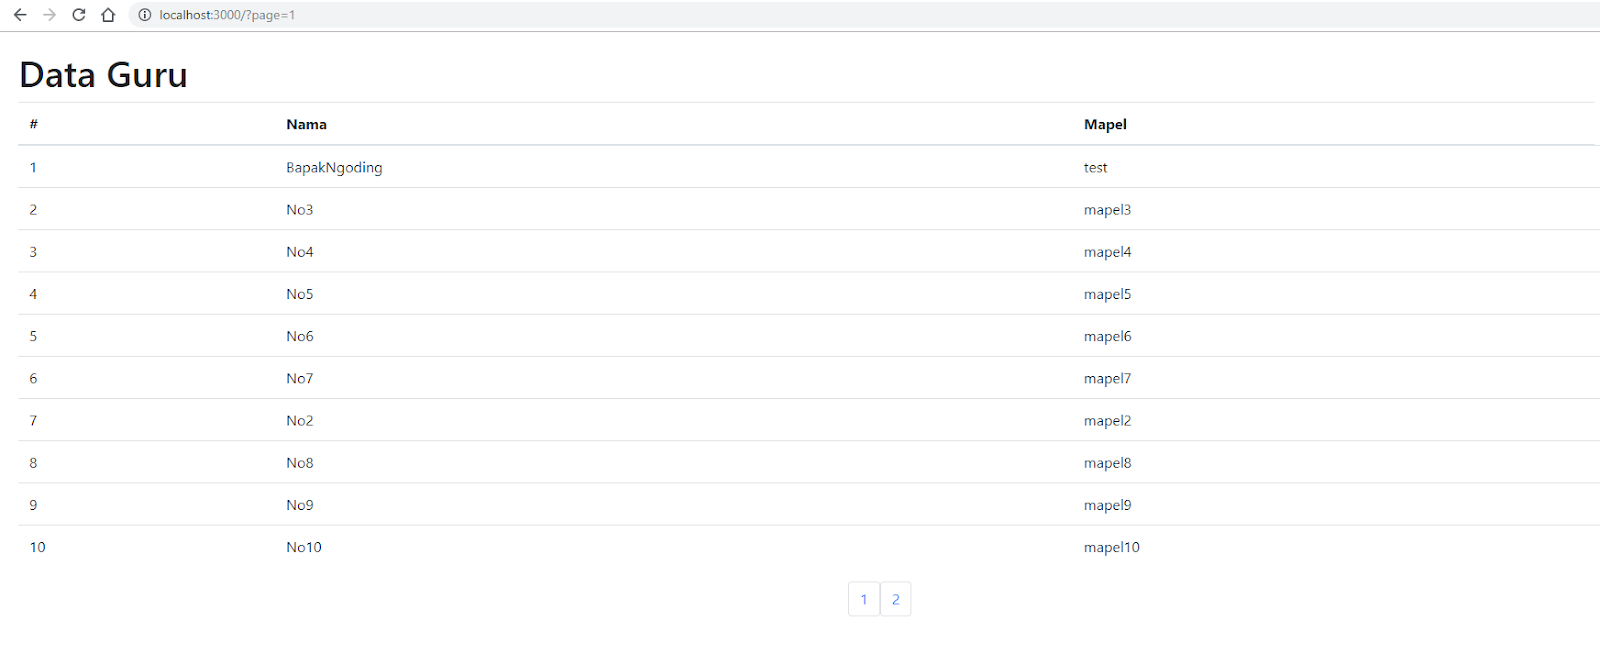Open the browser home page icon
The image size is (1600, 665).
point(108,15)
